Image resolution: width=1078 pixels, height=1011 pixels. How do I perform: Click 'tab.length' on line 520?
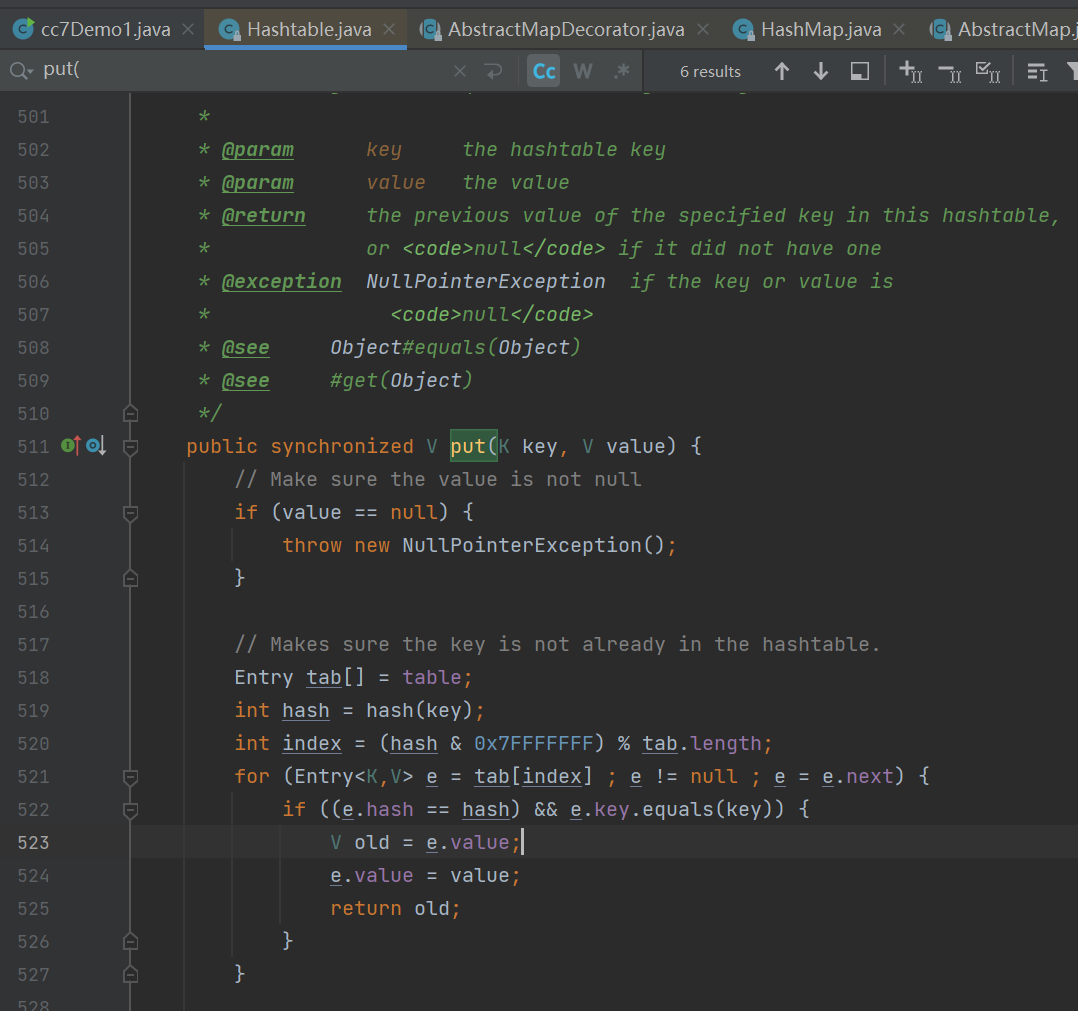tap(702, 744)
